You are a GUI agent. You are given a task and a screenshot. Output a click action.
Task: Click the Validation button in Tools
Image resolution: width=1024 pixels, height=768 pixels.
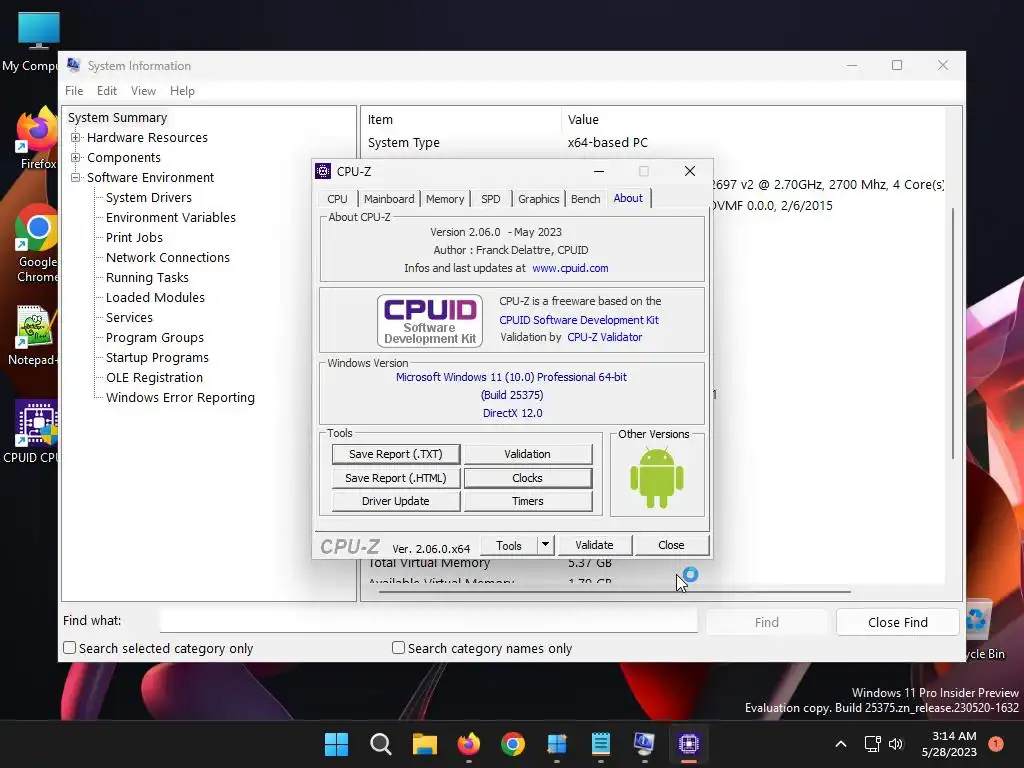[x=528, y=454]
